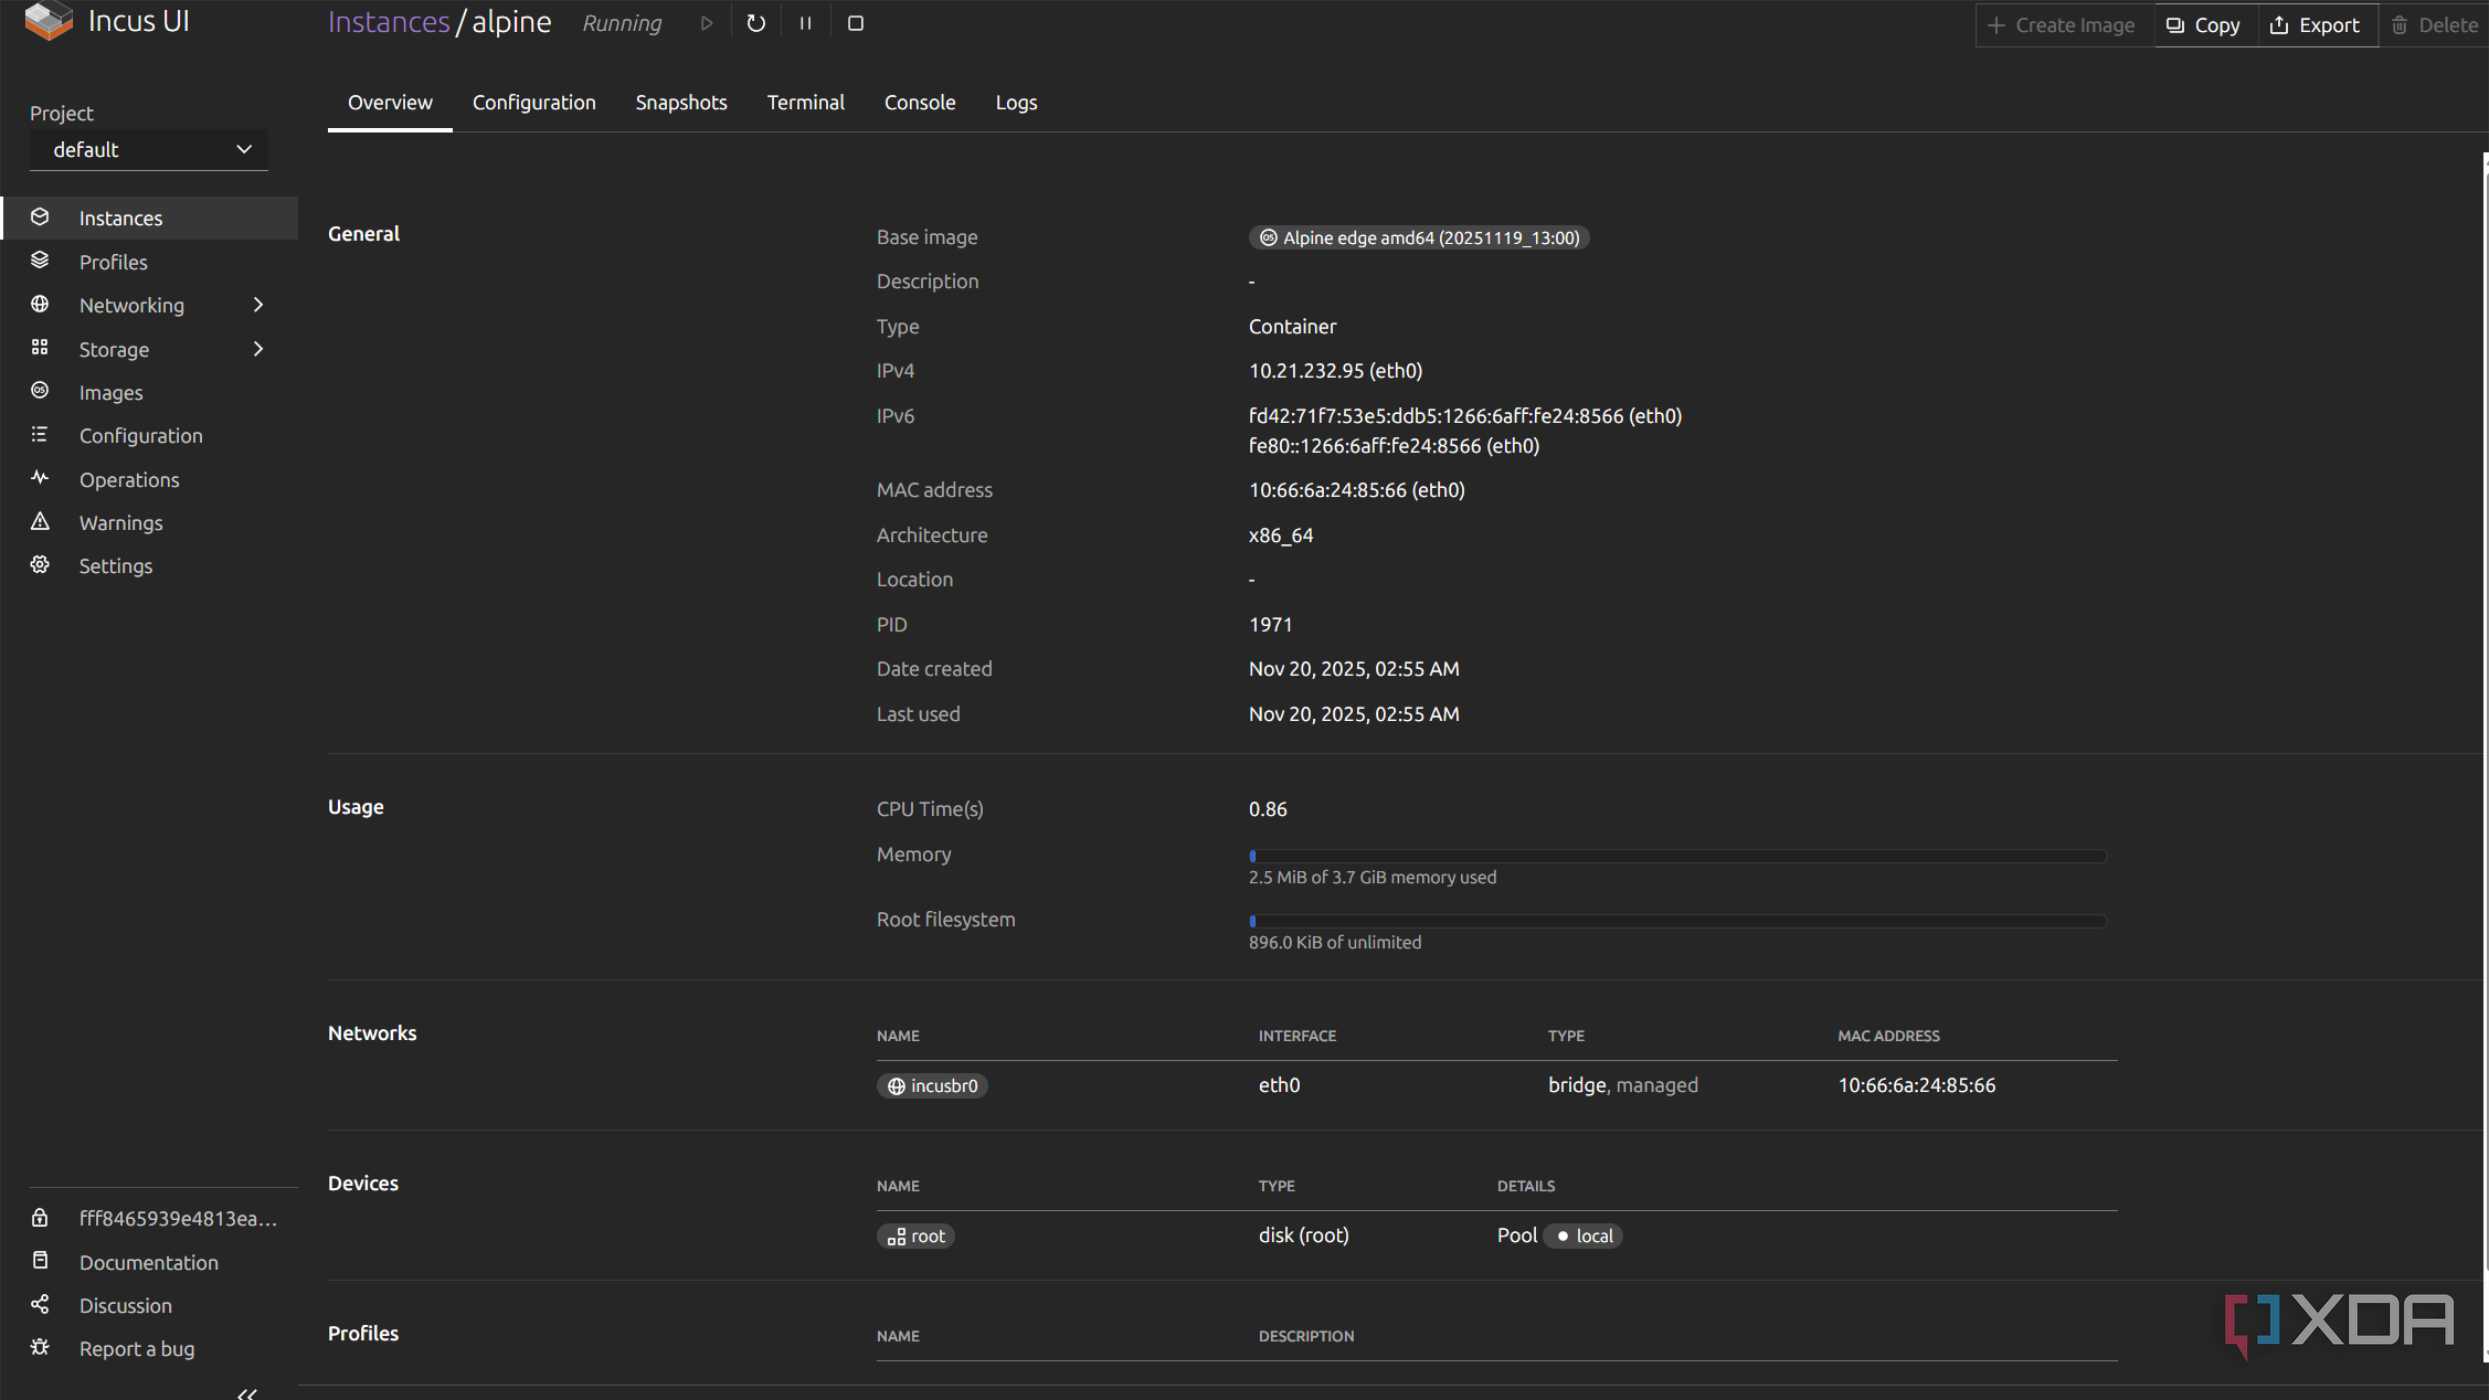This screenshot has width=2489, height=1400.
Task: Open the Discussion link
Action: click(150, 1306)
